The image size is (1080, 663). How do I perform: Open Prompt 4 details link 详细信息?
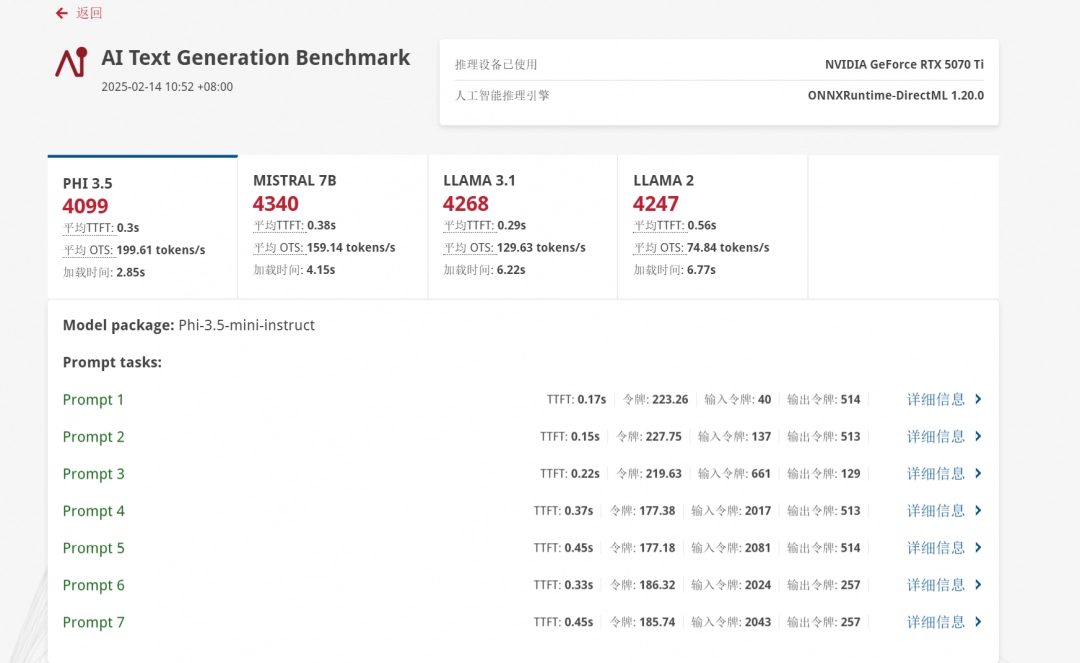point(936,511)
